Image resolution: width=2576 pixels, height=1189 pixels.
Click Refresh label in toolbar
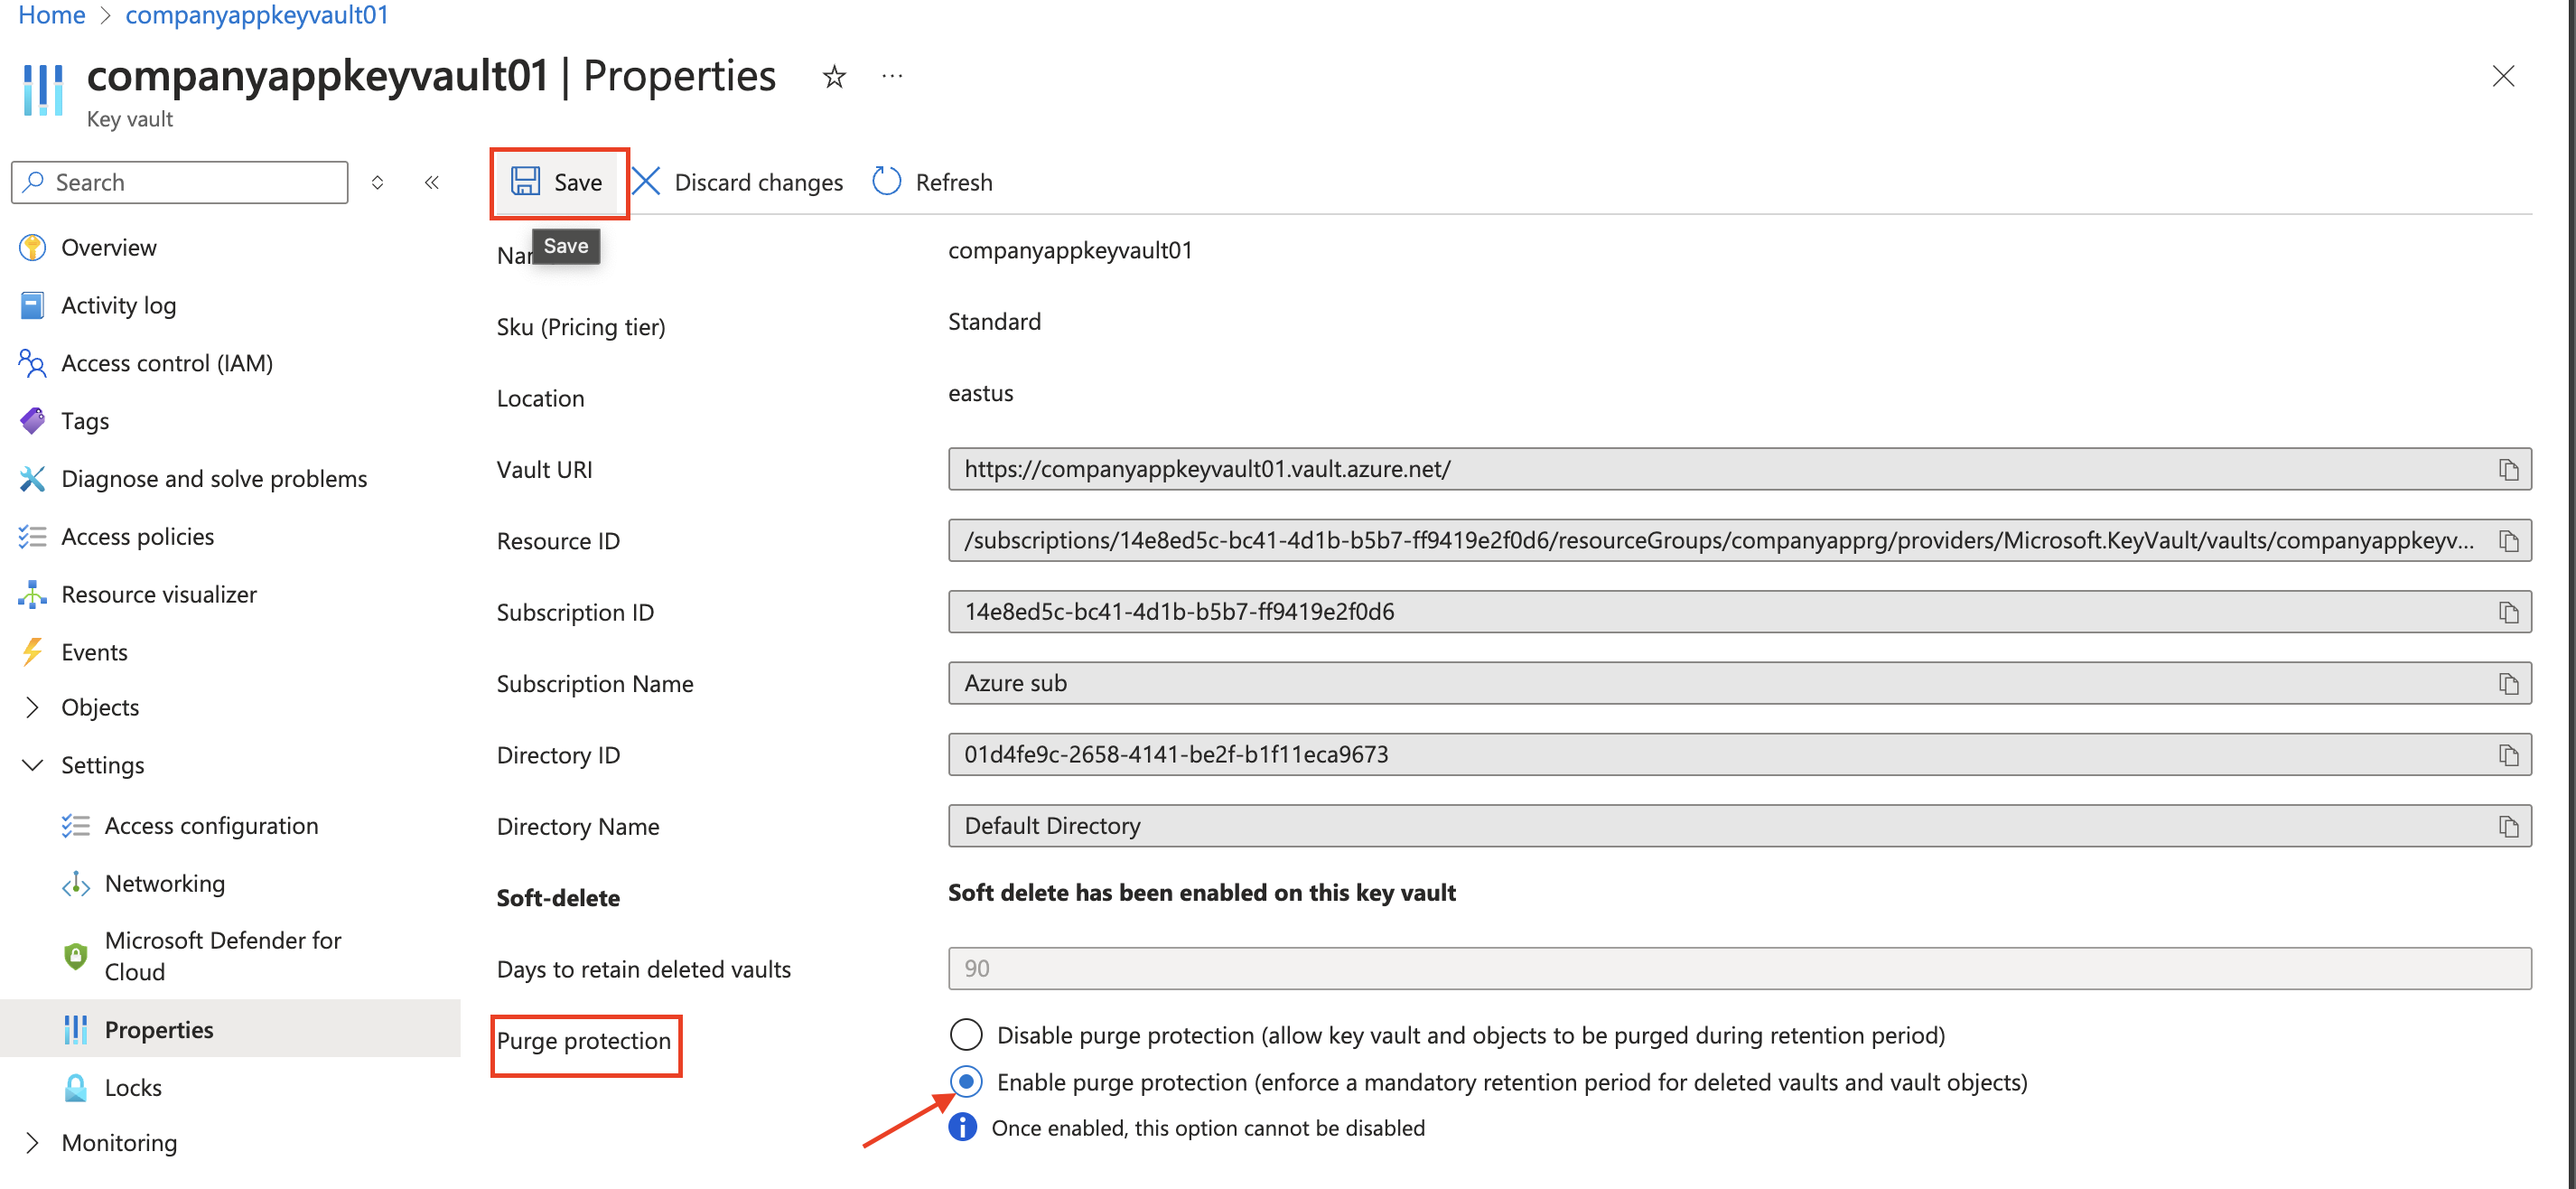(953, 182)
